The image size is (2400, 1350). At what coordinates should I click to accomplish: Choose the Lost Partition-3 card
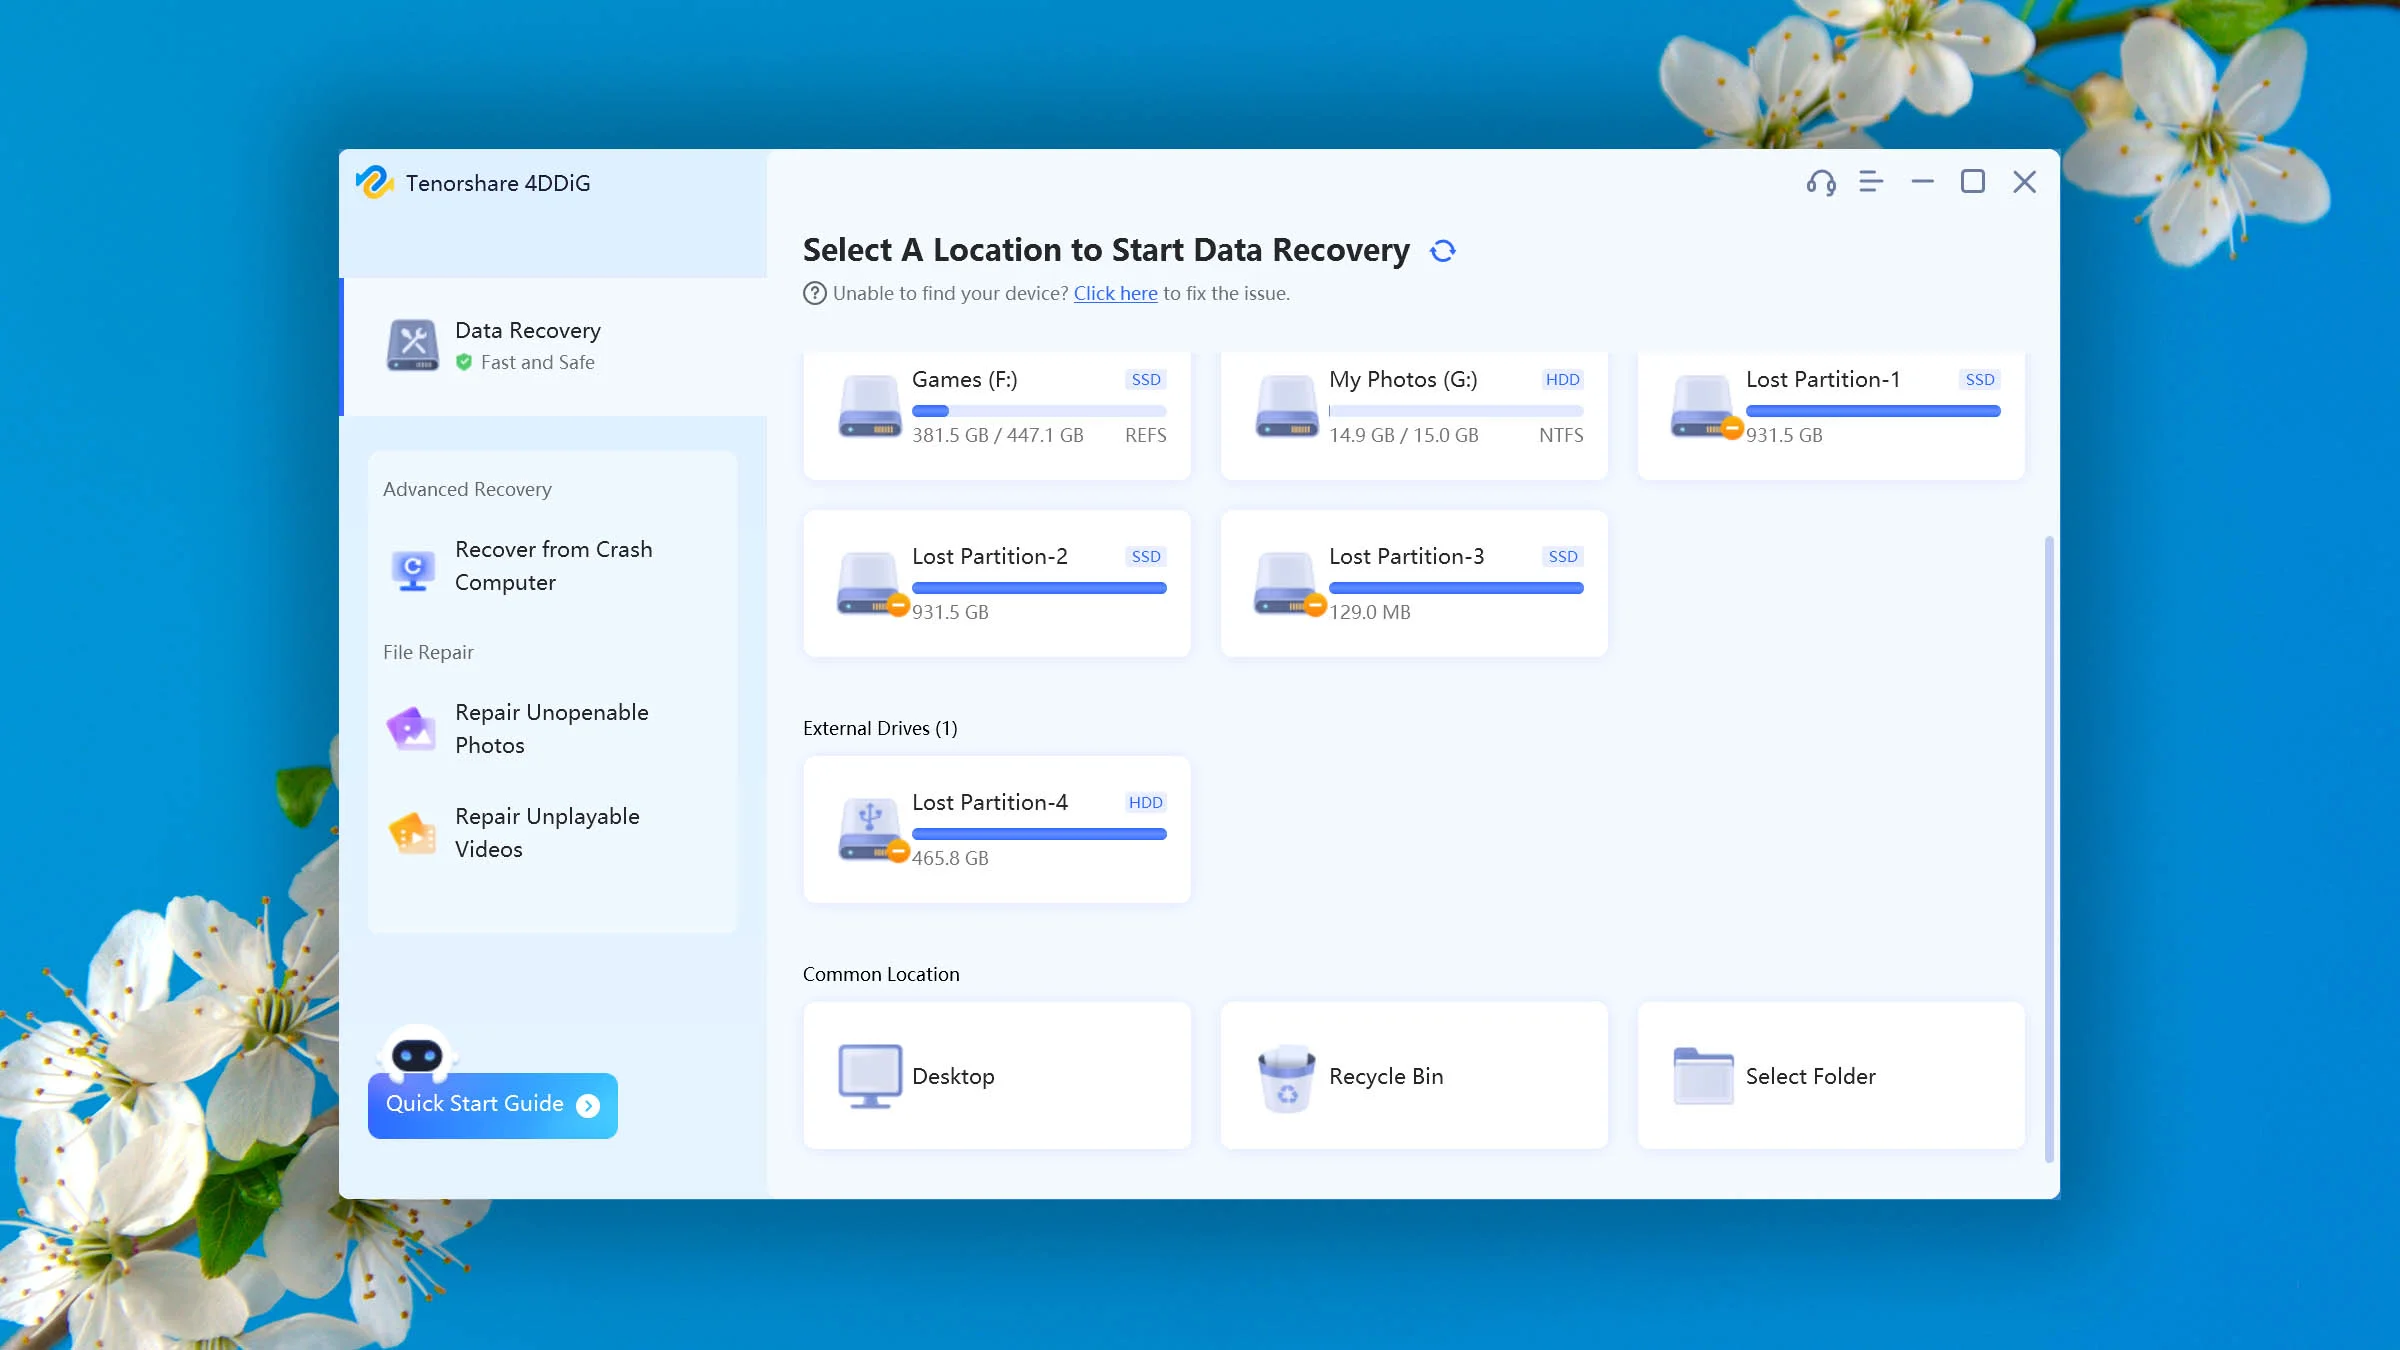1413,583
